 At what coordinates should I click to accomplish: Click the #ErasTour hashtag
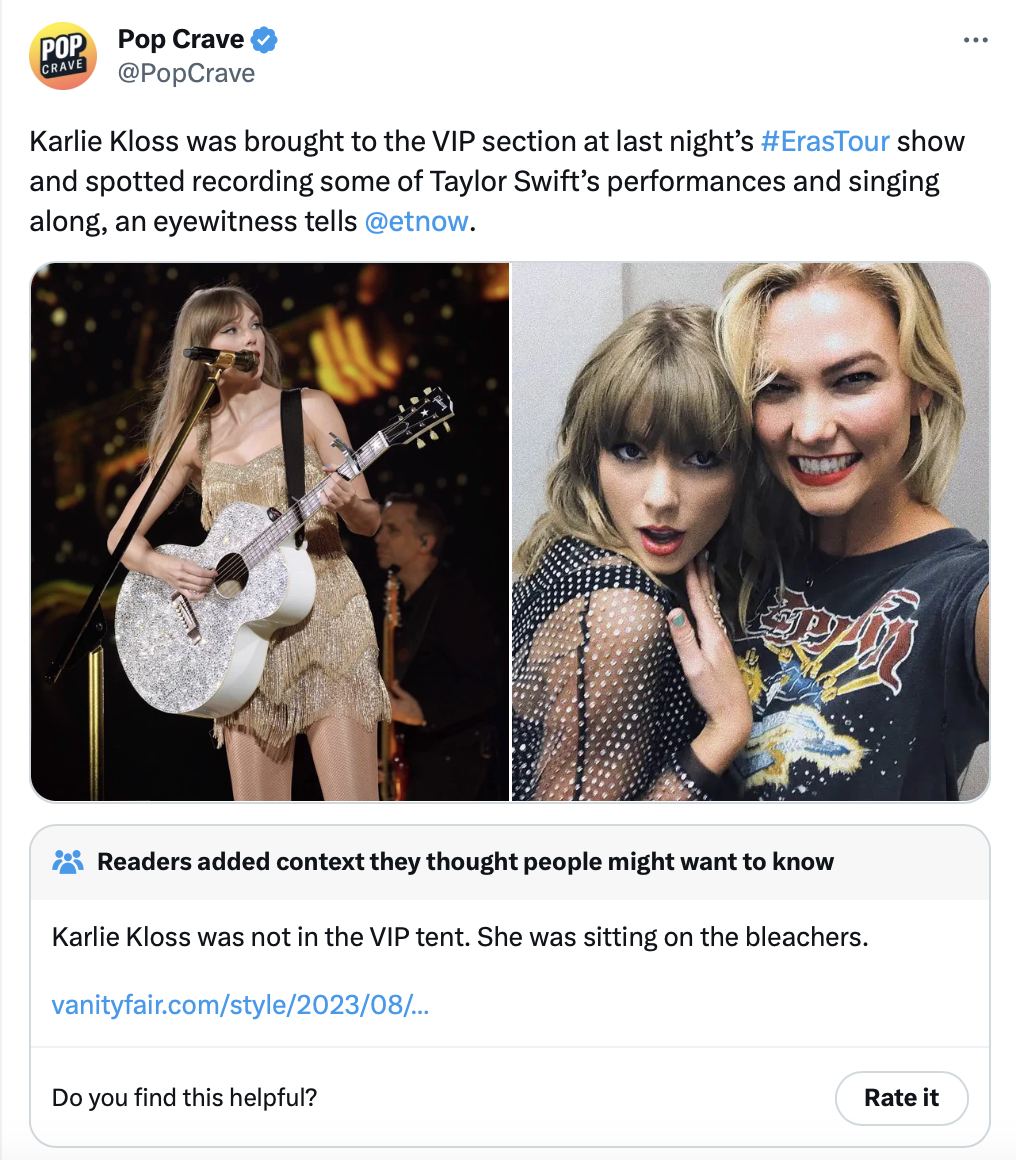pos(825,141)
